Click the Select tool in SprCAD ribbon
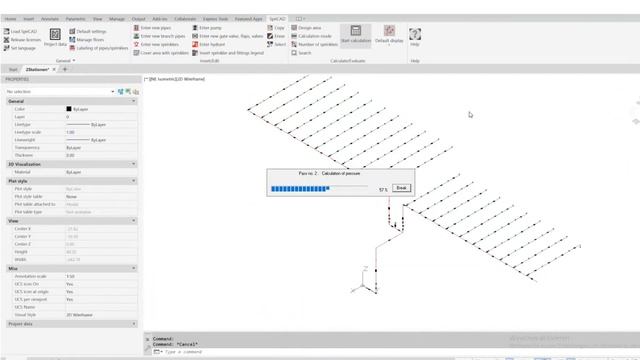The height and width of the screenshot is (360, 640). (x=277, y=44)
